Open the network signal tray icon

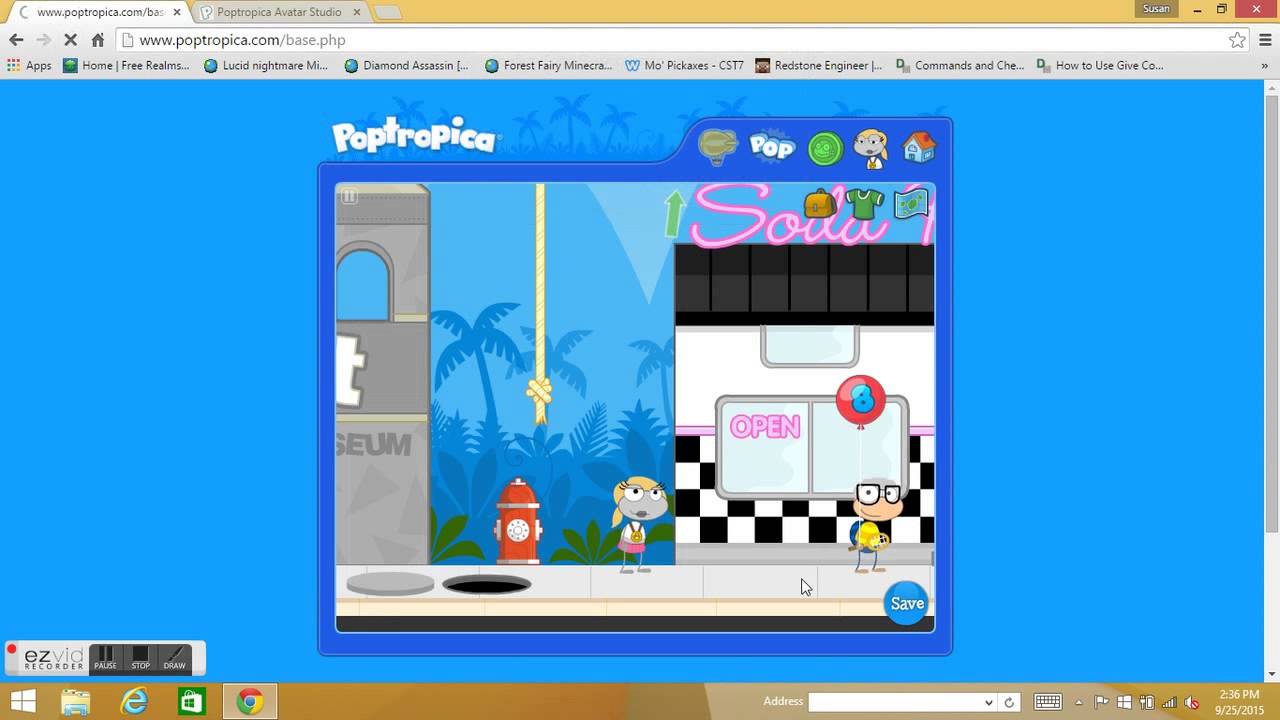pos(1169,702)
